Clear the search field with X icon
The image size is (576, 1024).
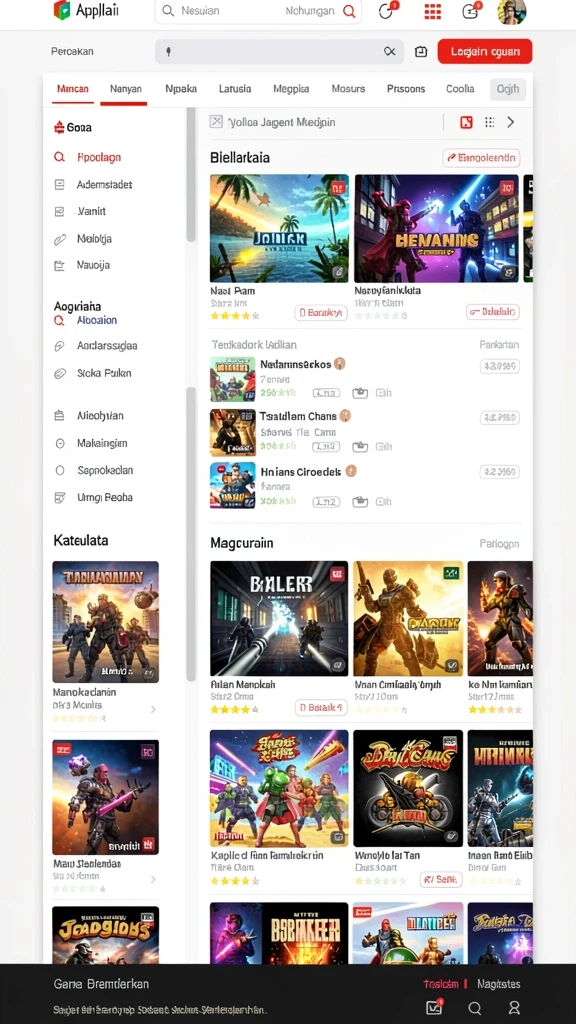[390, 52]
